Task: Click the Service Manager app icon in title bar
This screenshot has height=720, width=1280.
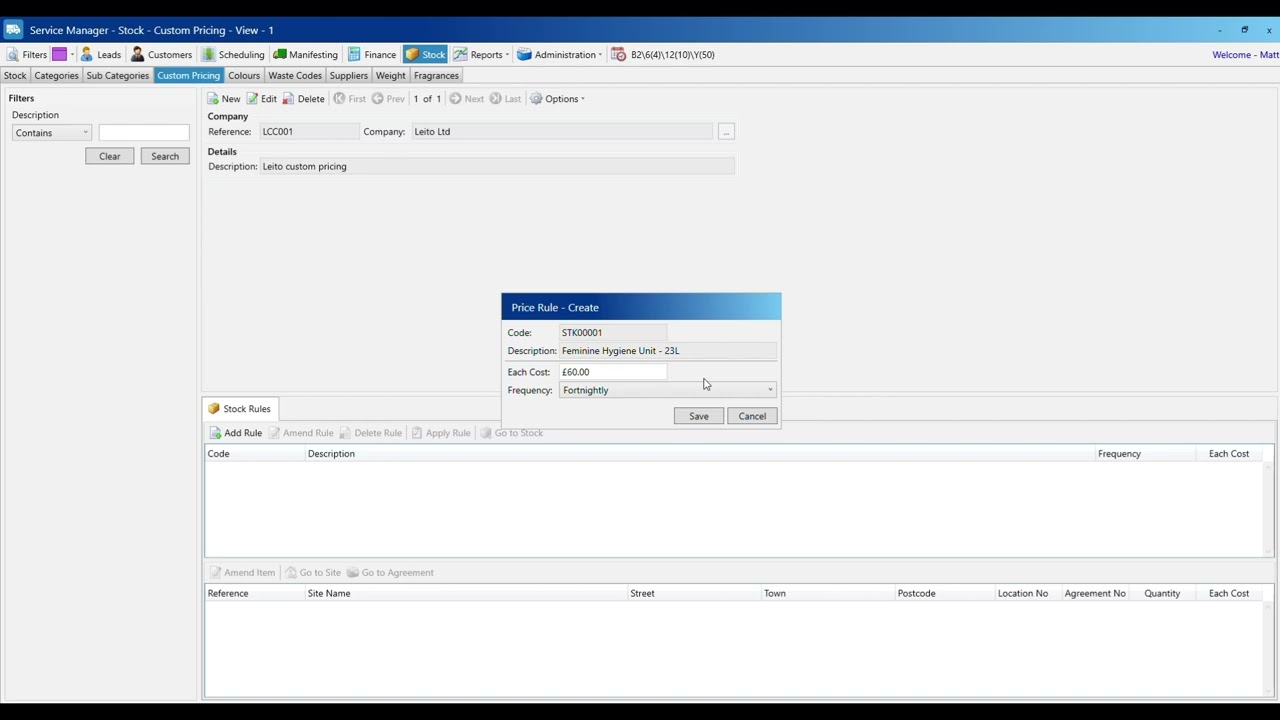Action: (x=13, y=30)
